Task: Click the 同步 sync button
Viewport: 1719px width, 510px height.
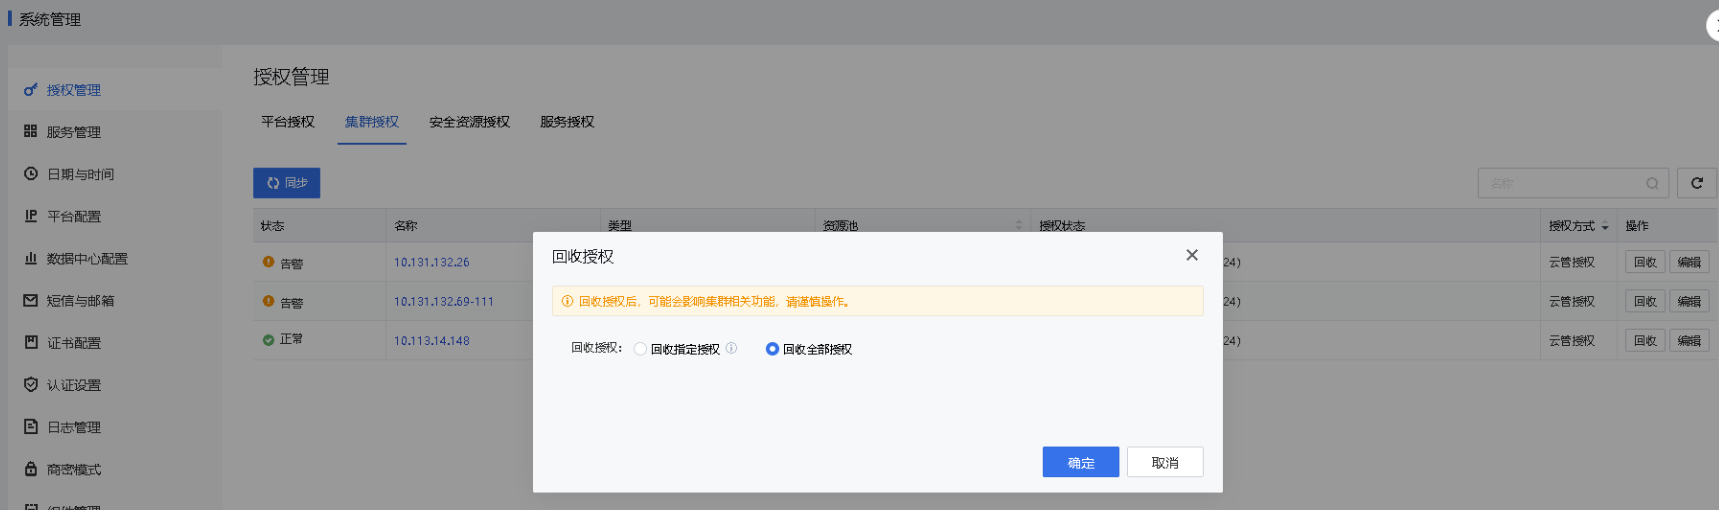Action: [286, 183]
